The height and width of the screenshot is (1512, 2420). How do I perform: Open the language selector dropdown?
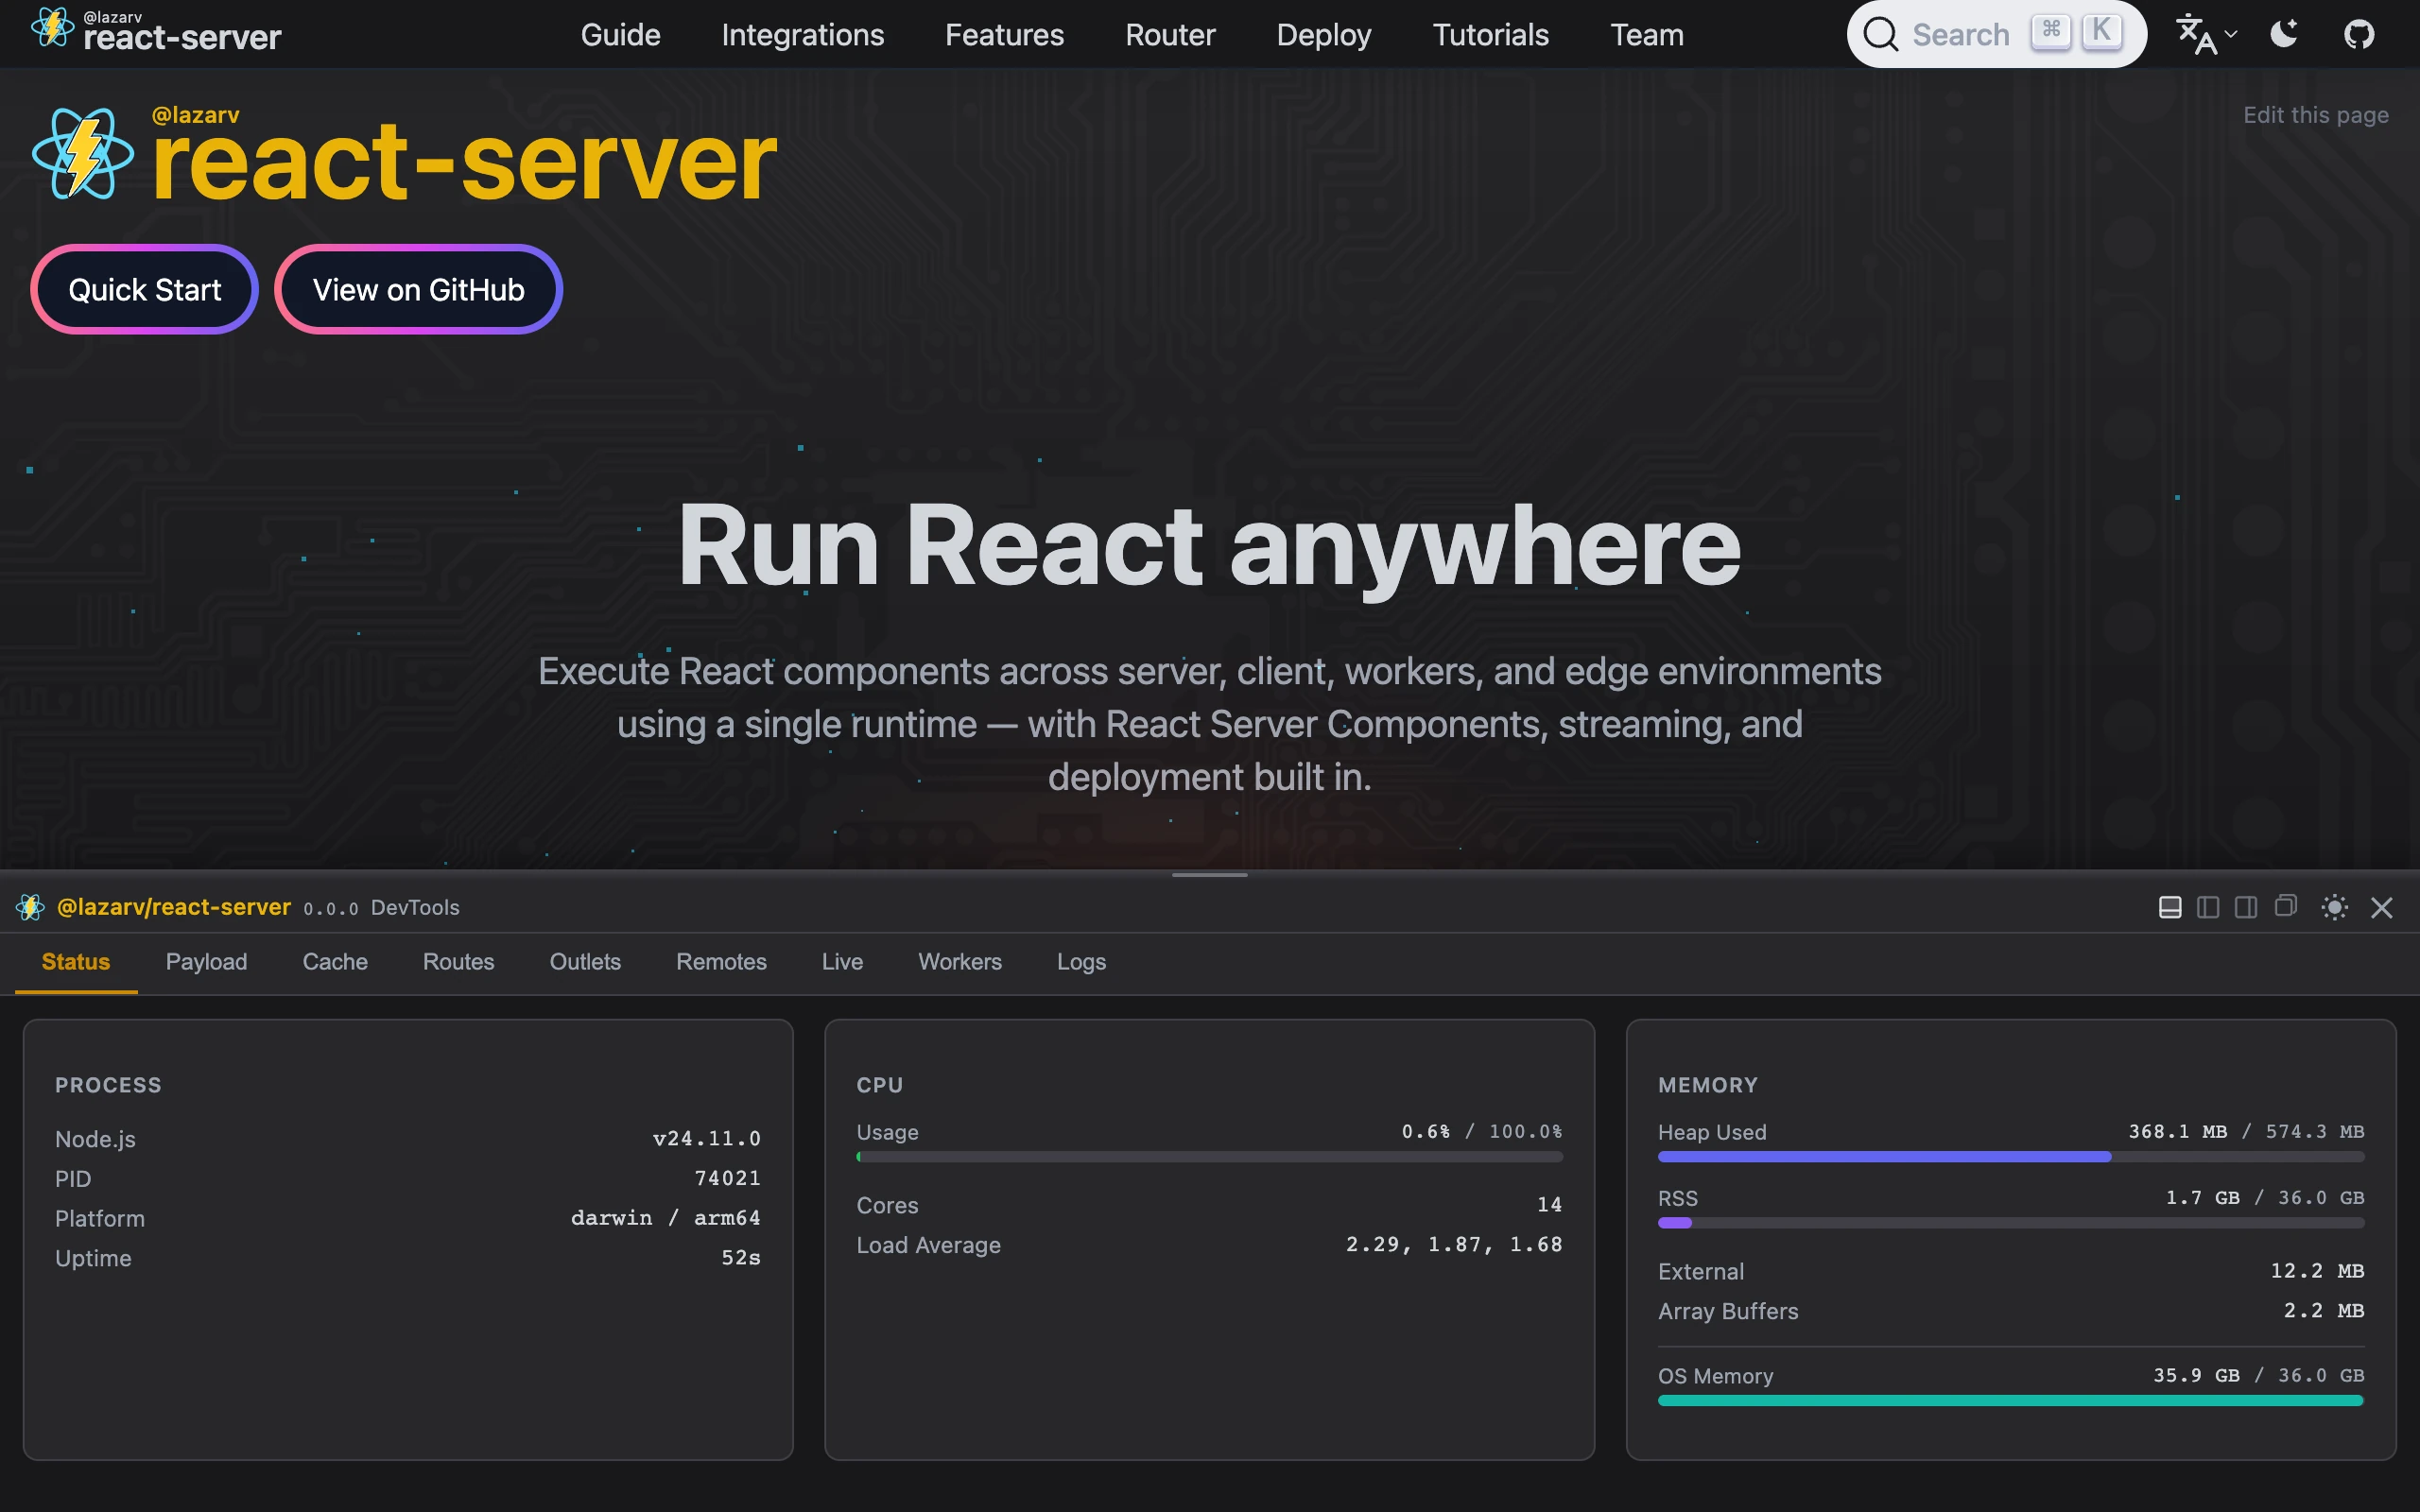click(2206, 35)
